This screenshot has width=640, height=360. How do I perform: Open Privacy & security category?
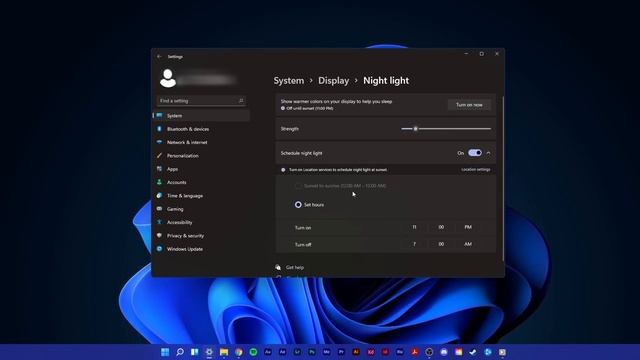pos(201,236)
